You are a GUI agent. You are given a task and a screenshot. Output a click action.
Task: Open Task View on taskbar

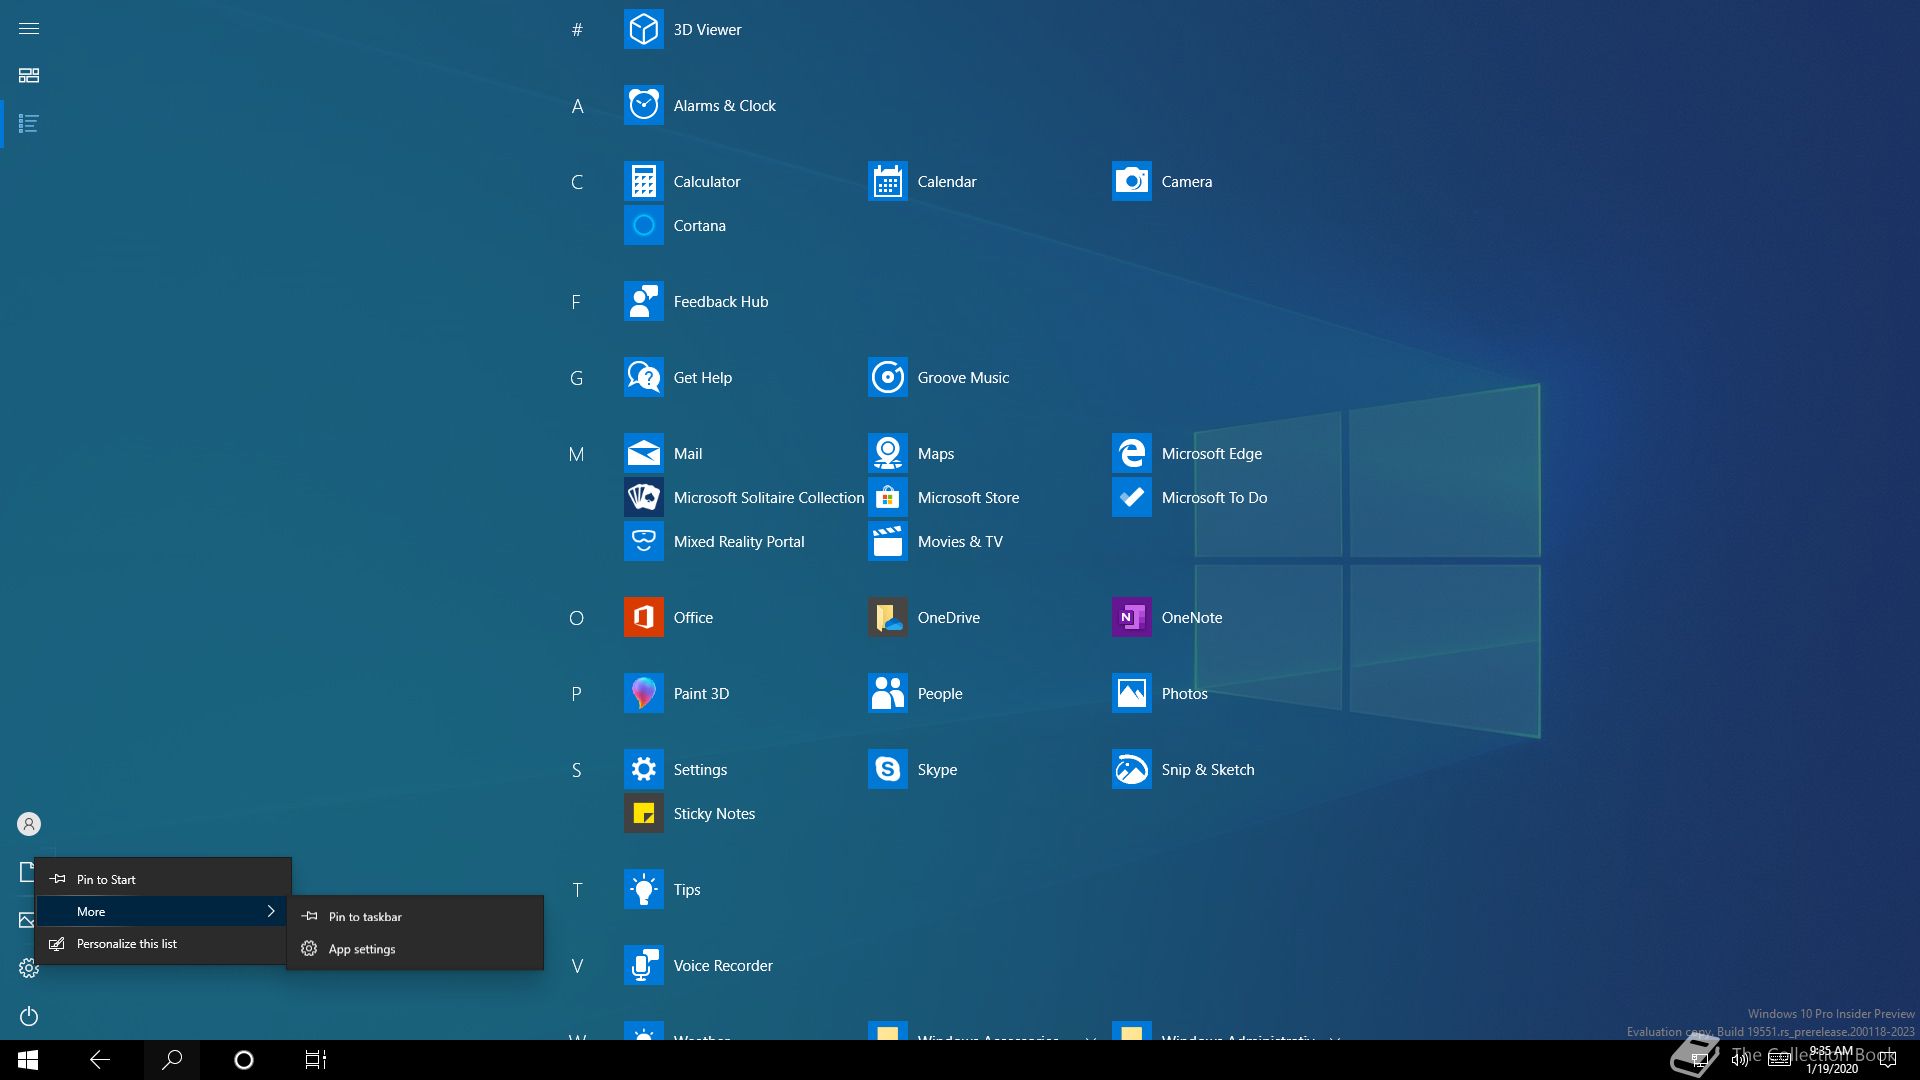316,1060
